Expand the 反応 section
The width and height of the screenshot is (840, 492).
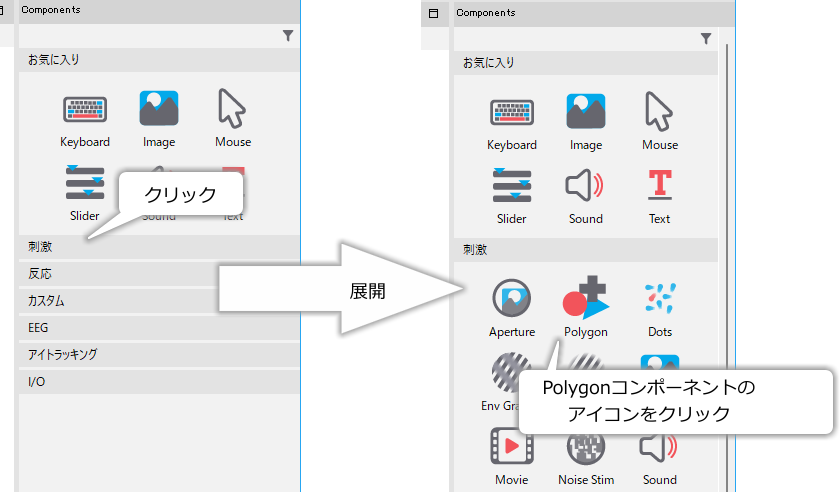tap(159, 274)
